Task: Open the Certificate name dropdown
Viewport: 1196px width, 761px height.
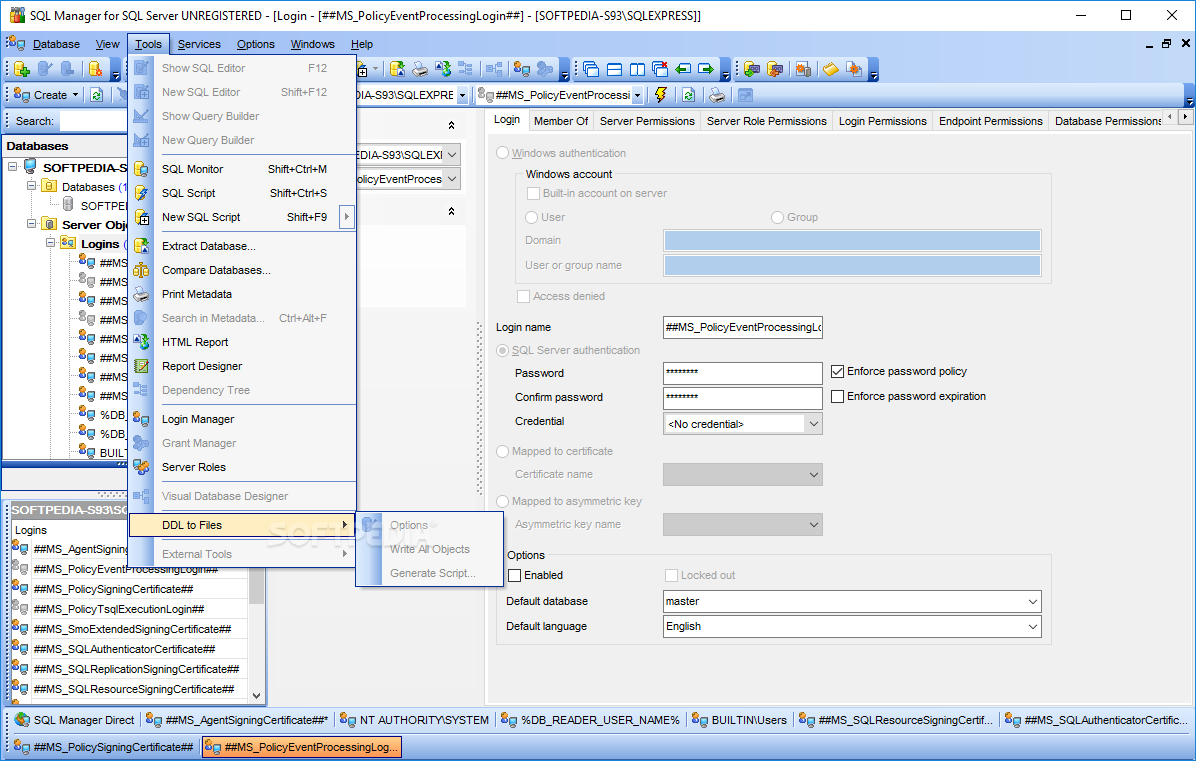Action: tap(813, 474)
